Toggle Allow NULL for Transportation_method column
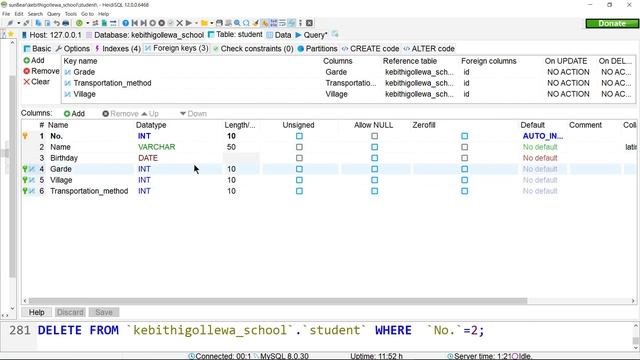Image resolution: width=640 pixels, height=360 pixels. [x=374, y=191]
